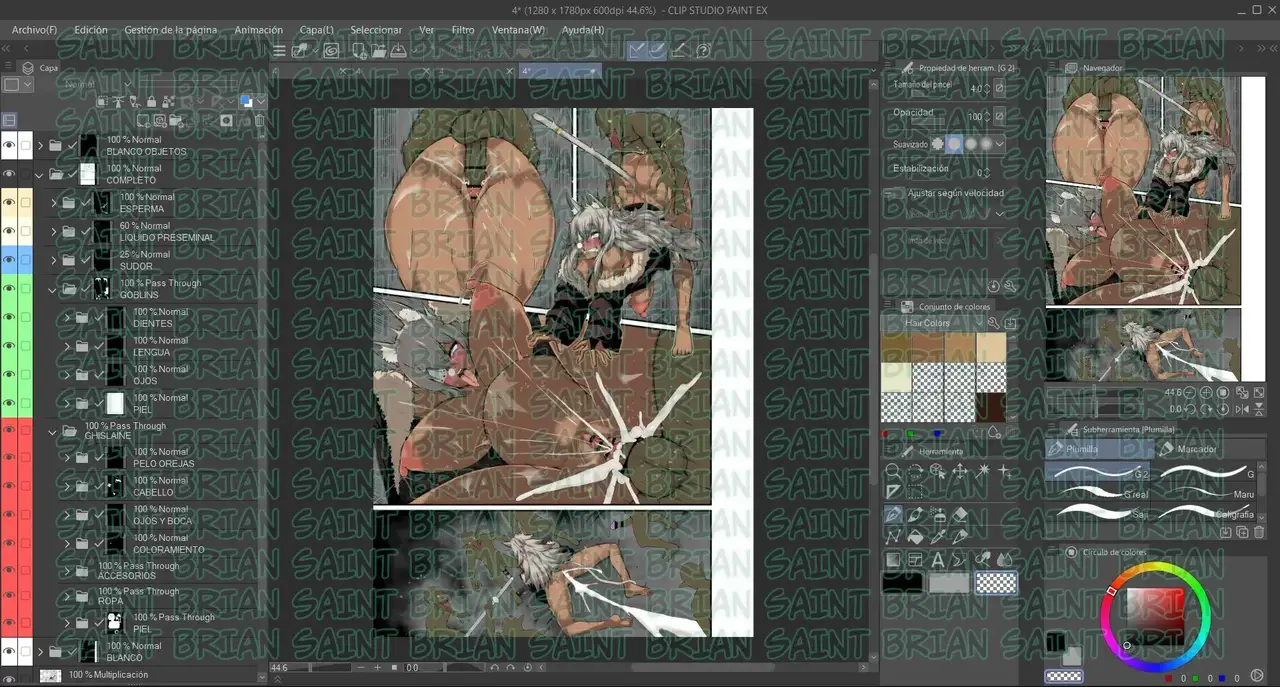This screenshot has width=1280, height=687.
Task: Open the Edición menu
Action: 90,30
